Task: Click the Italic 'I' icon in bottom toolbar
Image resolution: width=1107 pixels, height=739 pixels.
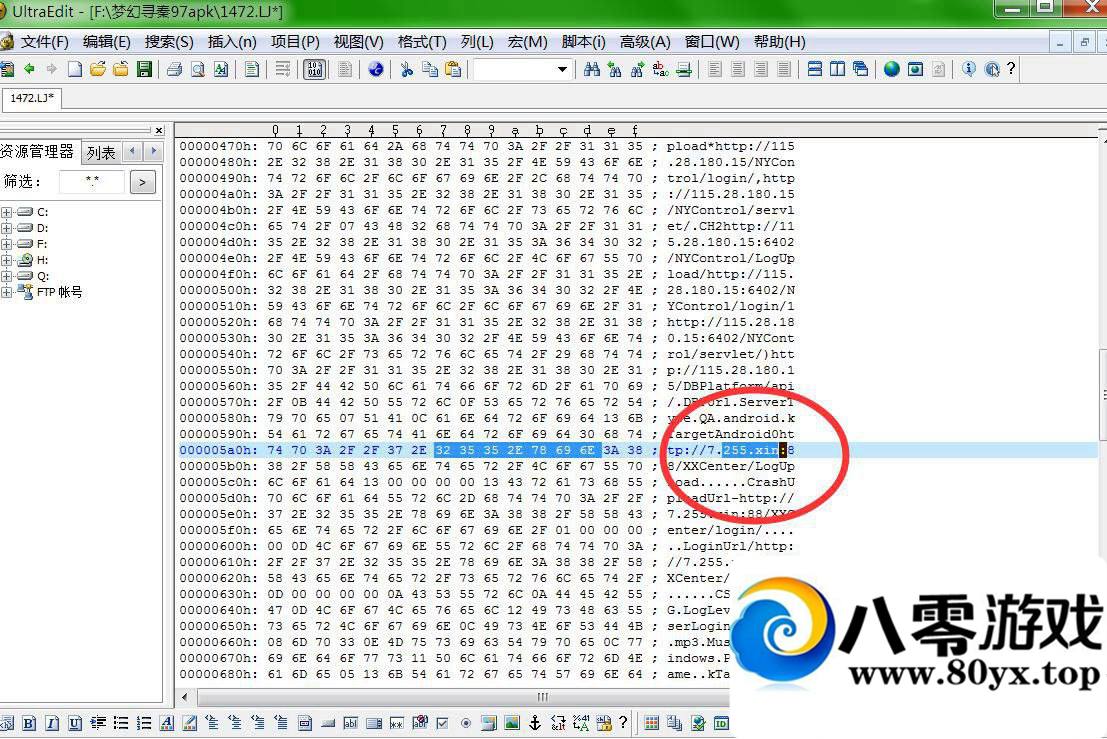Action: 52,723
